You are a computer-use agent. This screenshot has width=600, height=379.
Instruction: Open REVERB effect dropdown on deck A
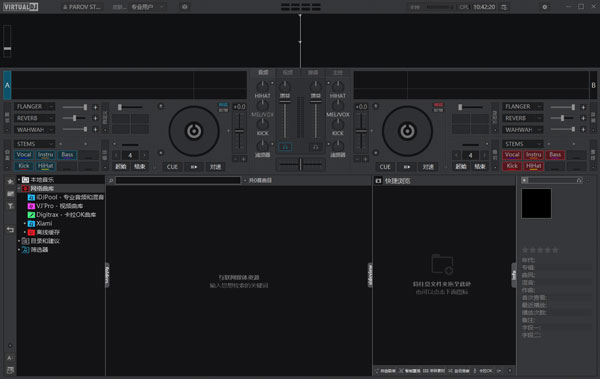(34, 118)
